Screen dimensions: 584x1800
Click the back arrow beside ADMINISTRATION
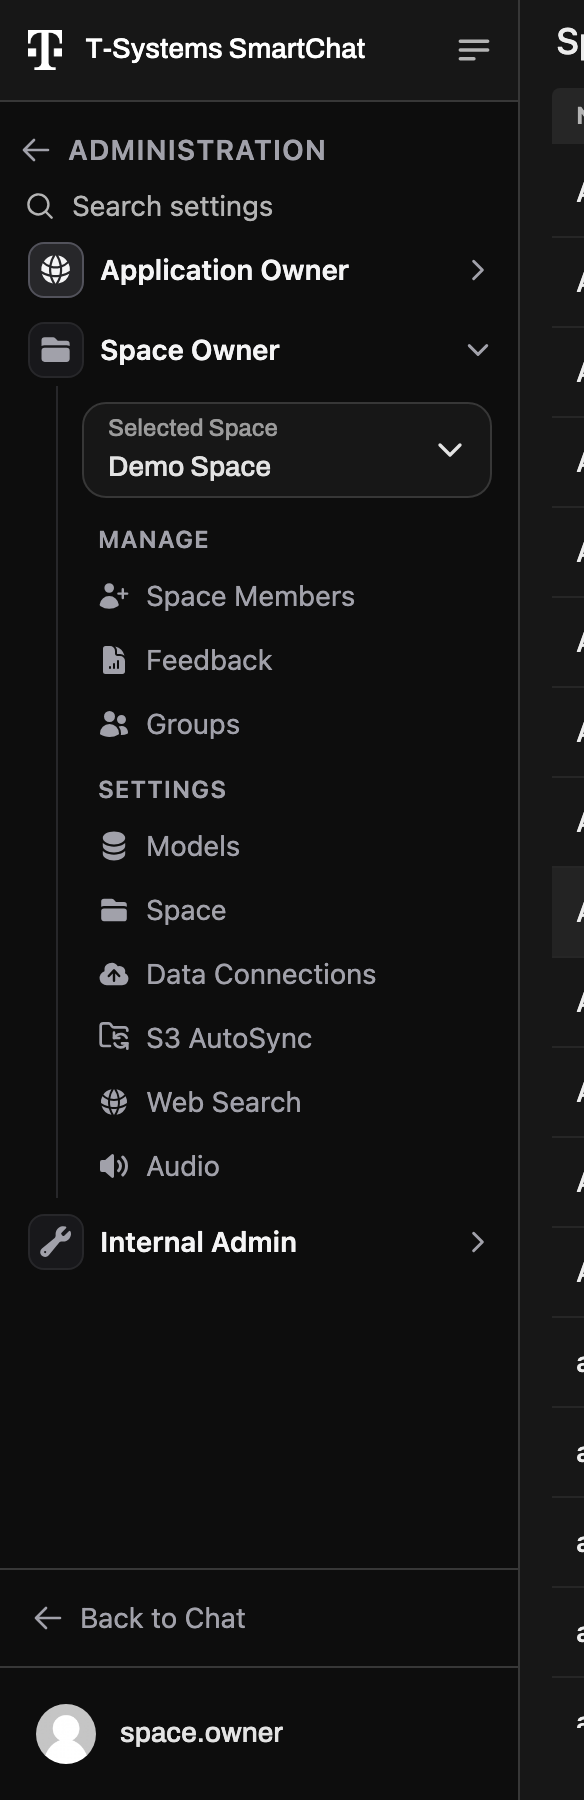[x=36, y=150]
